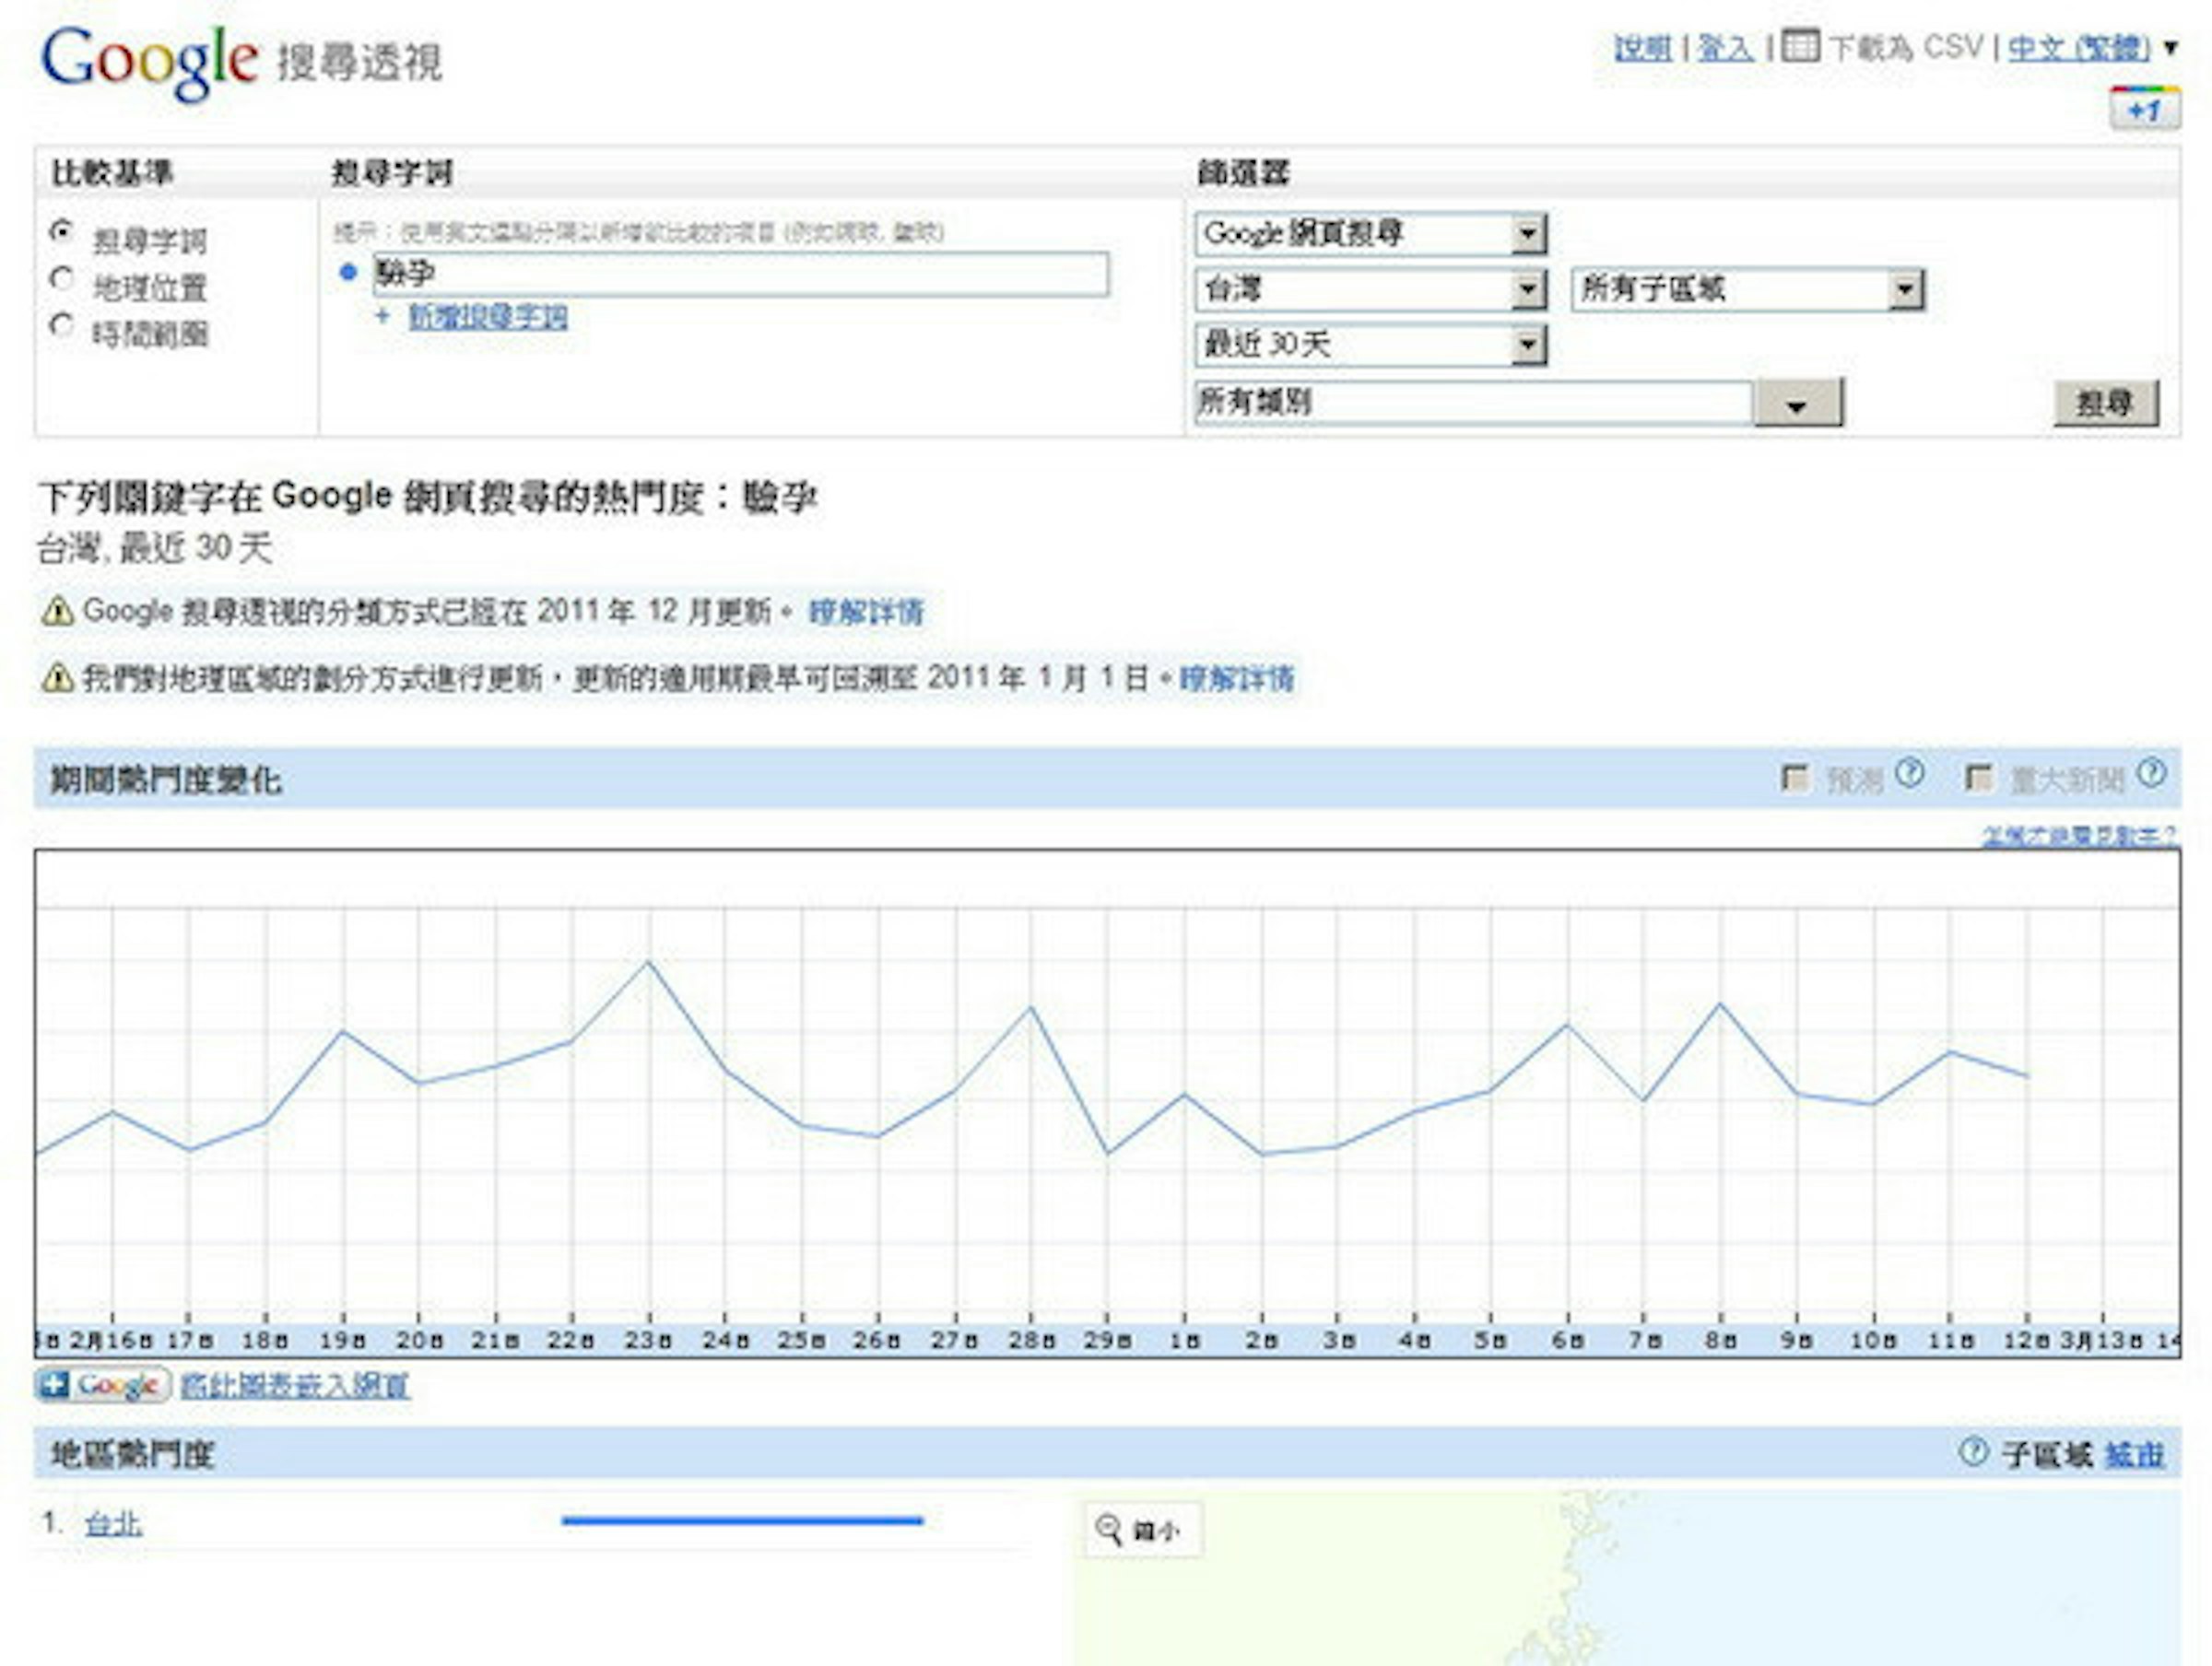Click the blue dot color marker beside 驗孕
The width and height of the screenshot is (2212, 1666).
(x=348, y=272)
